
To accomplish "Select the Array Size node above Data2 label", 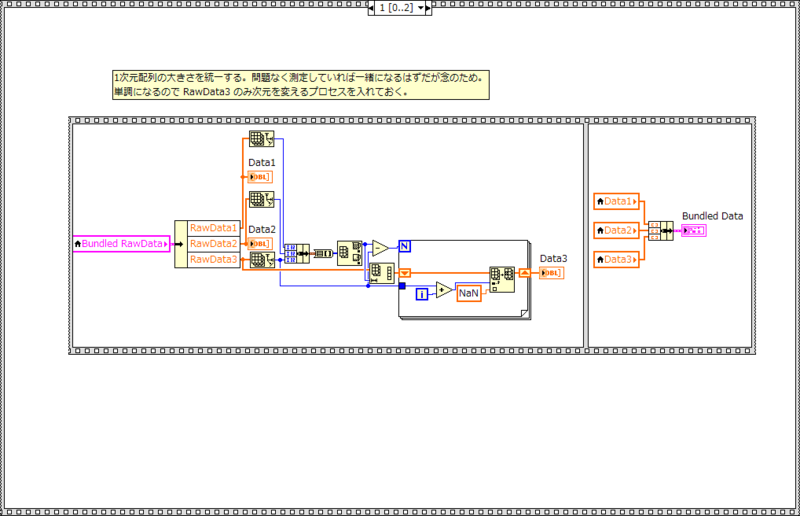I will point(261,199).
